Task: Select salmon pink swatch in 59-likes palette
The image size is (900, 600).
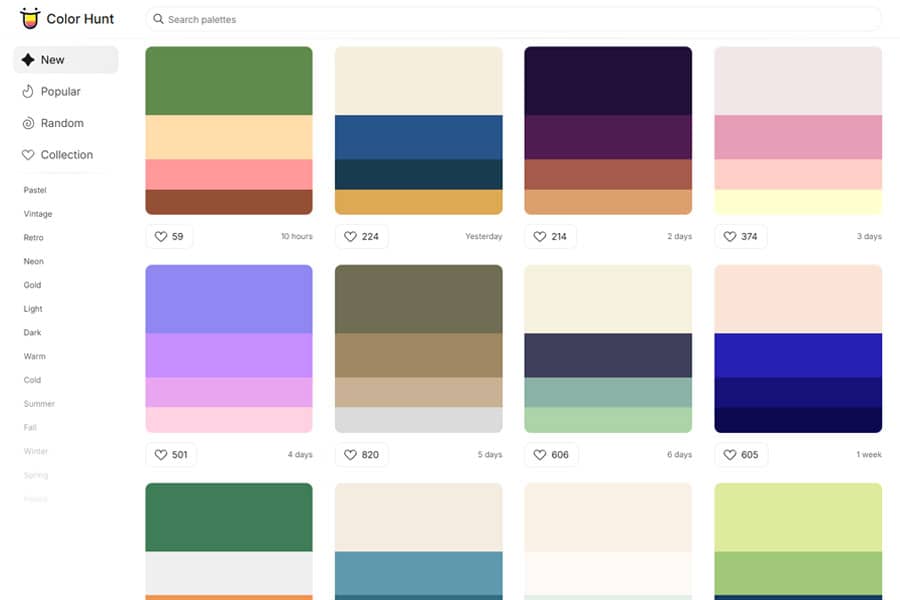Action: 229,175
